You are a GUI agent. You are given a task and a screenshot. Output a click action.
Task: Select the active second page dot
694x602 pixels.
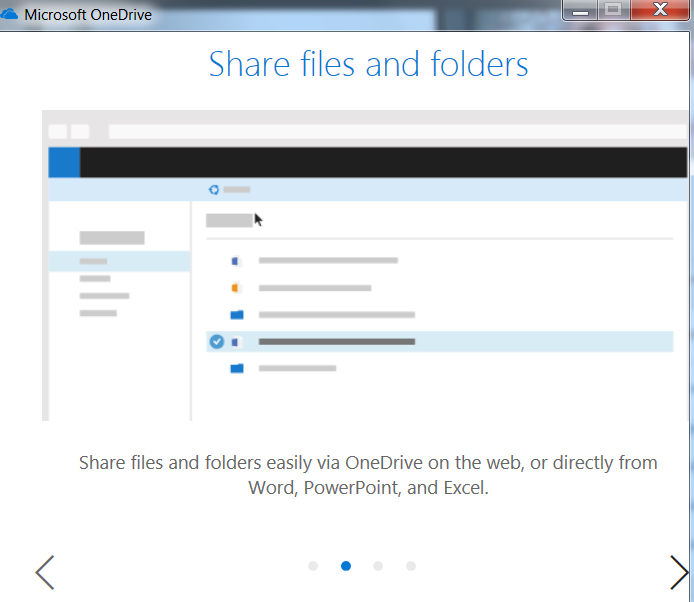coord(346,566)
